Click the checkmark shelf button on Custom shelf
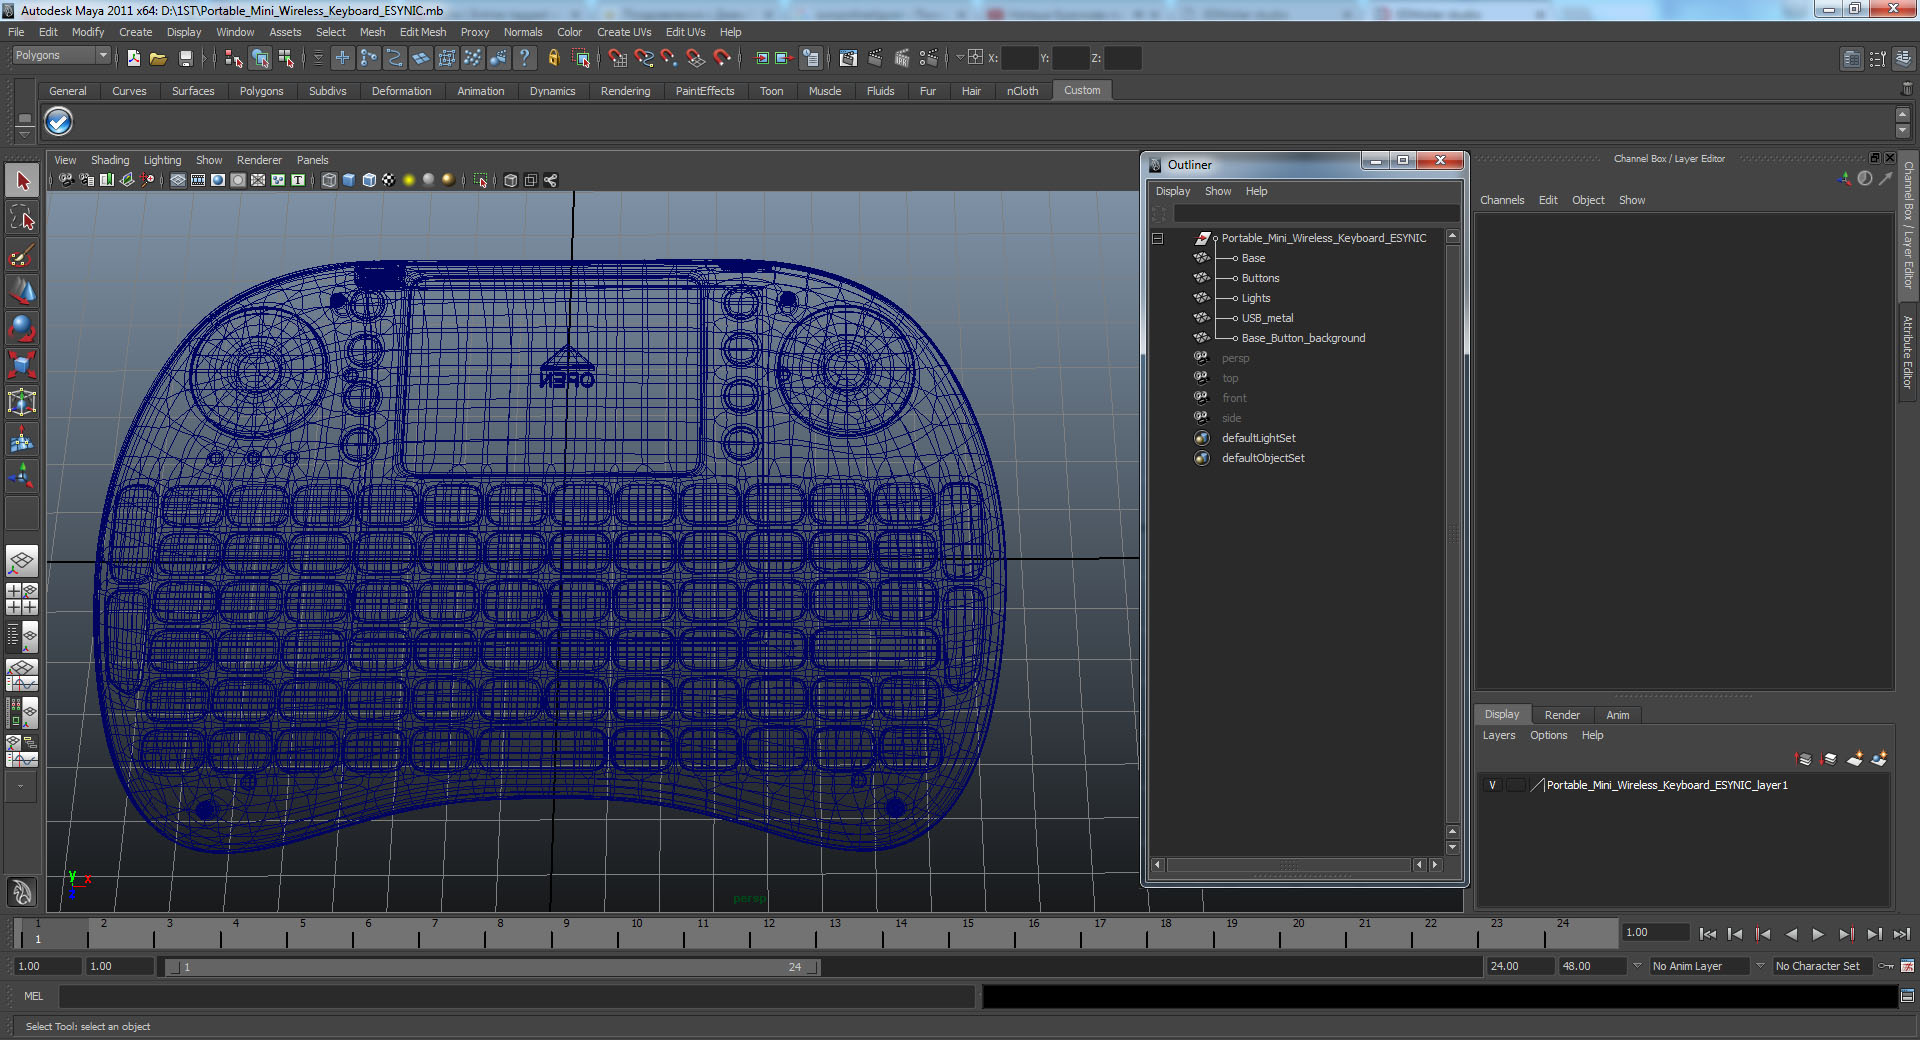The height and width of the screenshot is (1040, 1920). pos(59,122)
